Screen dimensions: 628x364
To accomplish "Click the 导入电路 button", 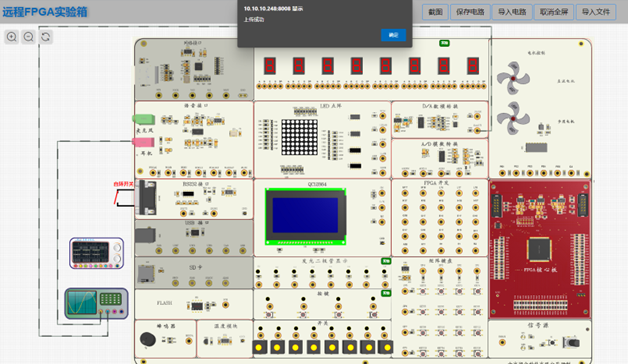I will point(512,12).
